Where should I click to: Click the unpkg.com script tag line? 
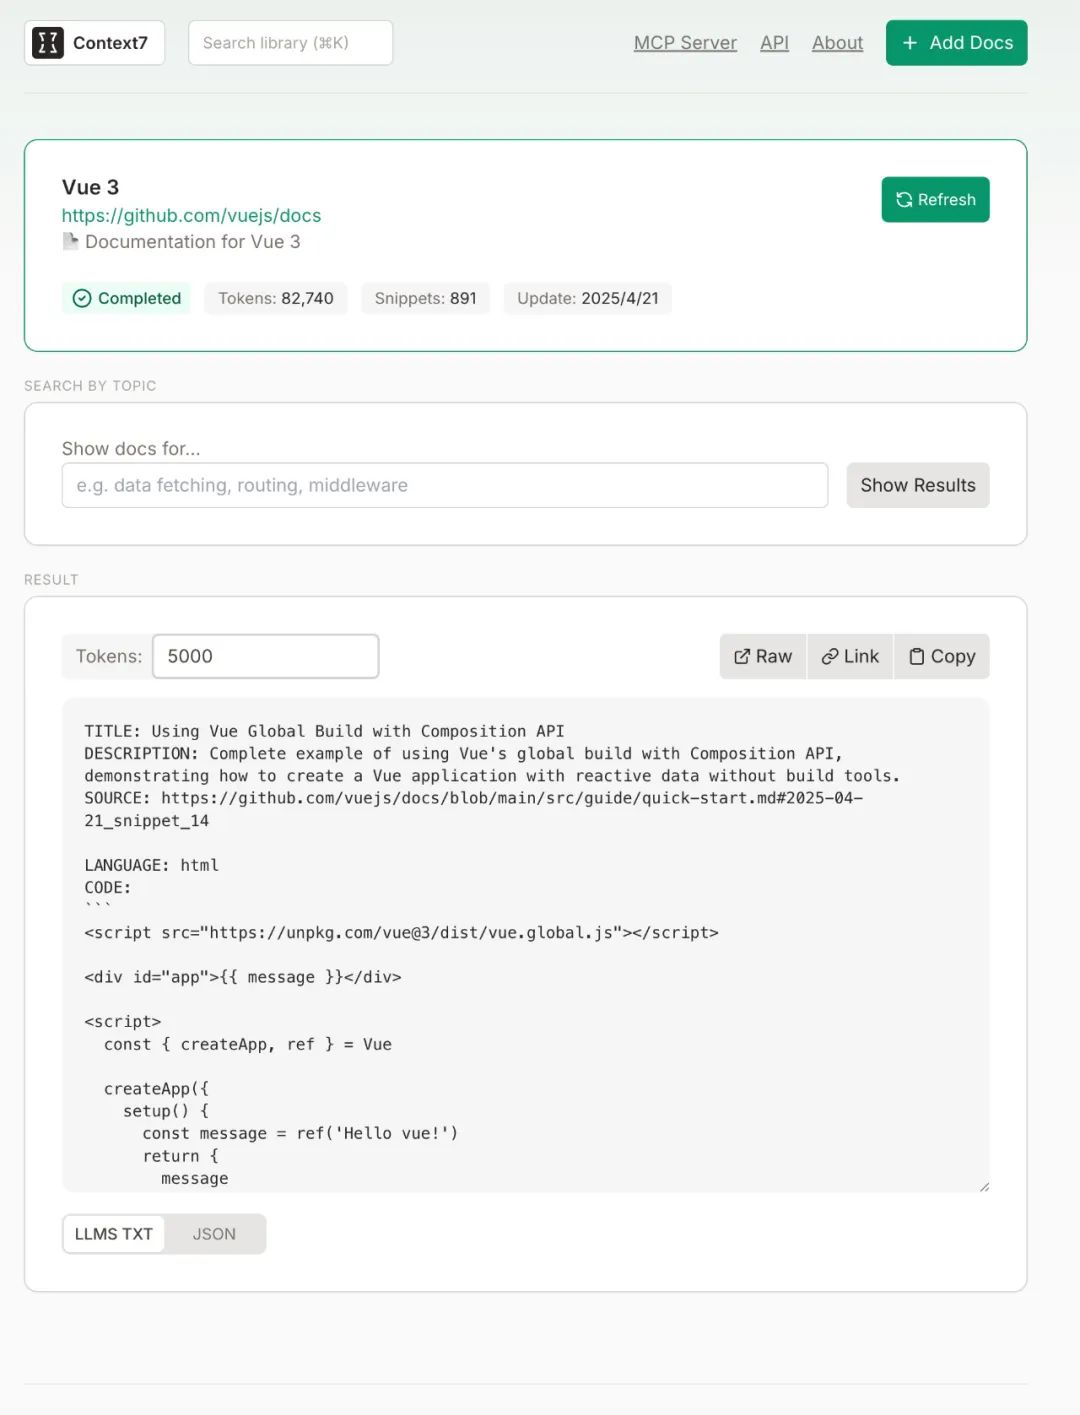pos(401,932)
